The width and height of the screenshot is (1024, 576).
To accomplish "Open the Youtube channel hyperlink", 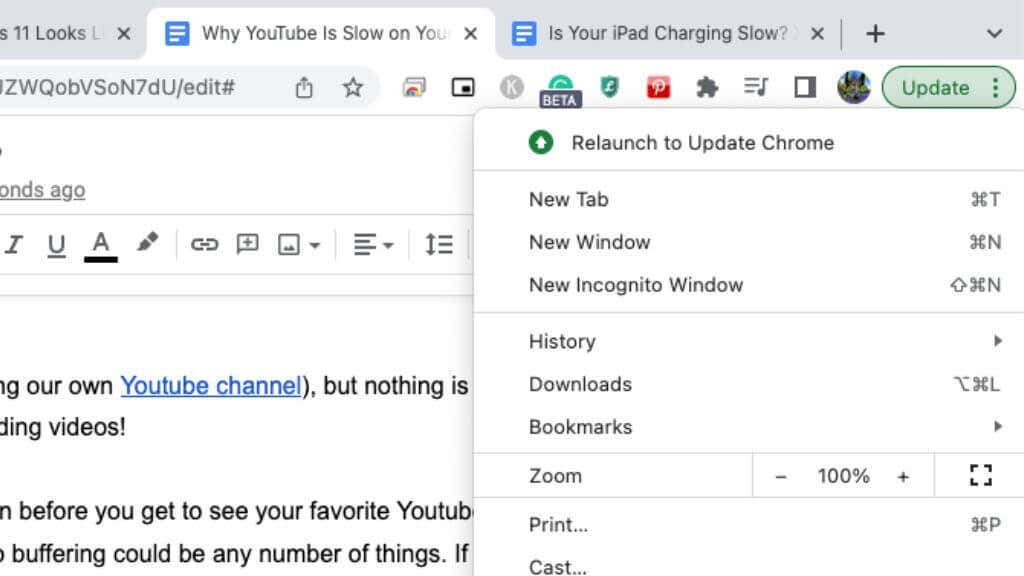I will [210, 386].
